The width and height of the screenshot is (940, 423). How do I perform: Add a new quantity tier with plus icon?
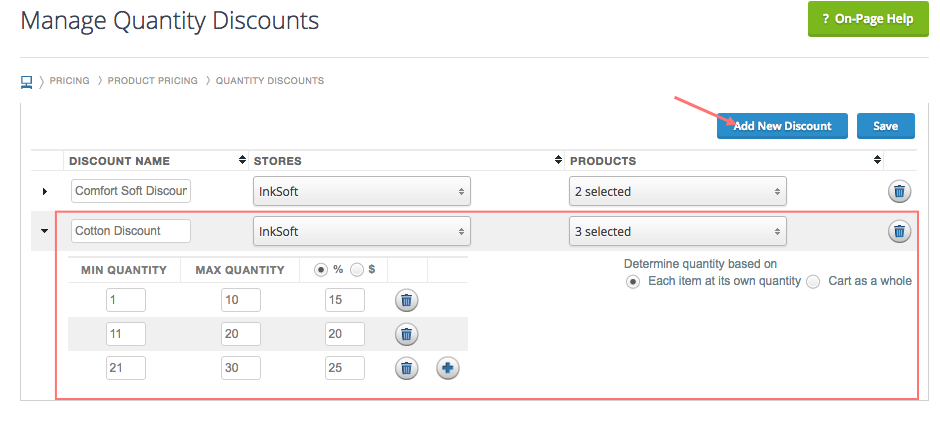coord(447,368)
